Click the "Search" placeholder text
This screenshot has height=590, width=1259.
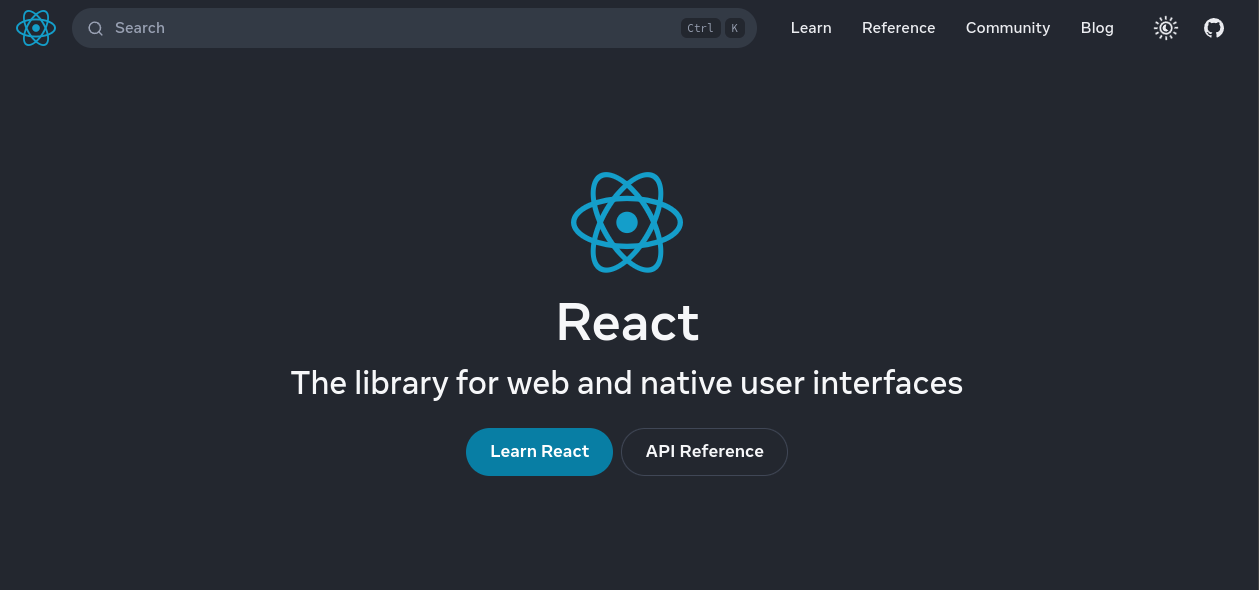click(x=140, y=28)
